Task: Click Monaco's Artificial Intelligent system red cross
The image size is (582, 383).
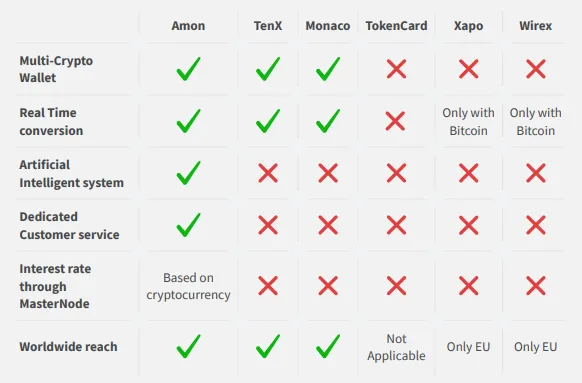Action: (x=328, y=173)
